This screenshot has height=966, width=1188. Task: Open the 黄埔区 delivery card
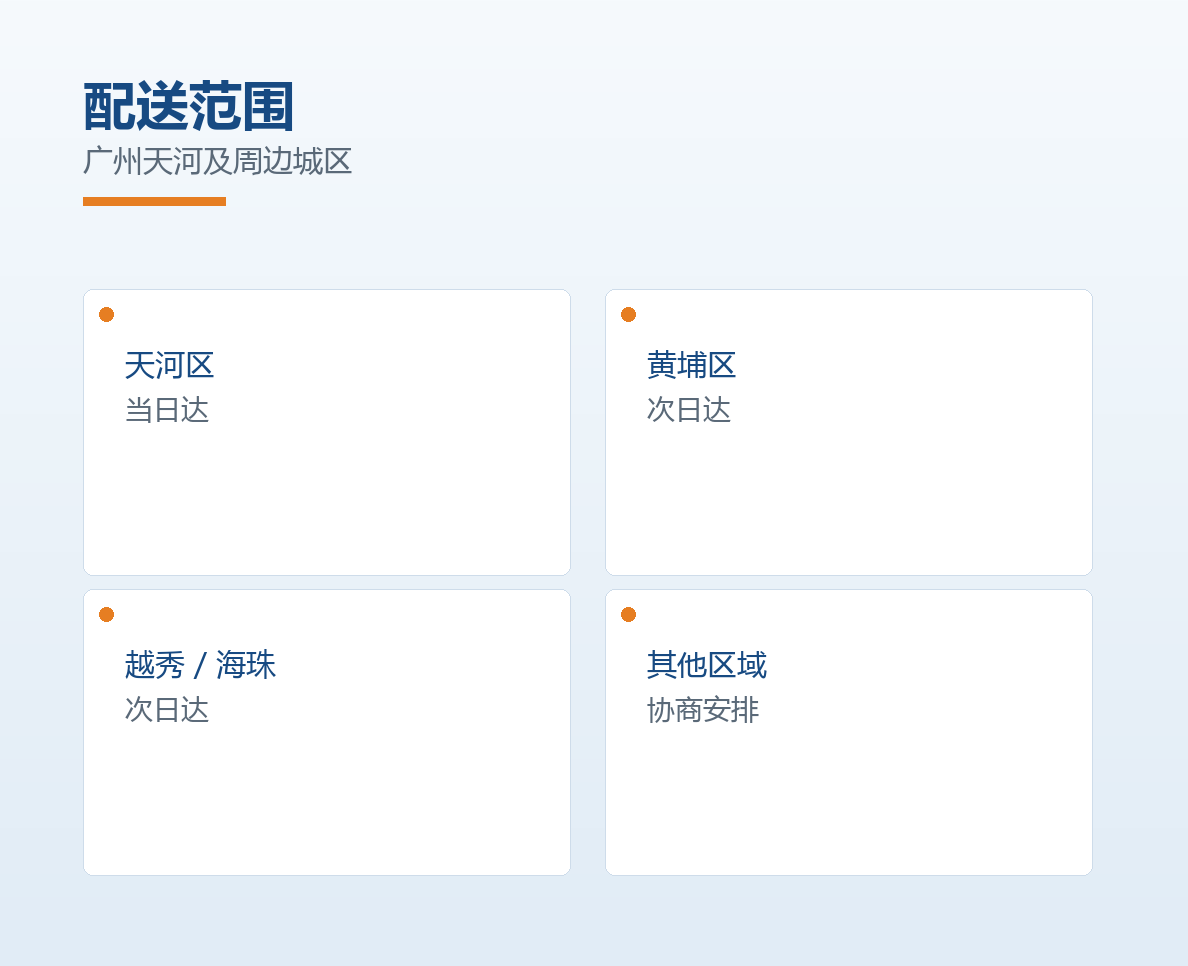849,432
